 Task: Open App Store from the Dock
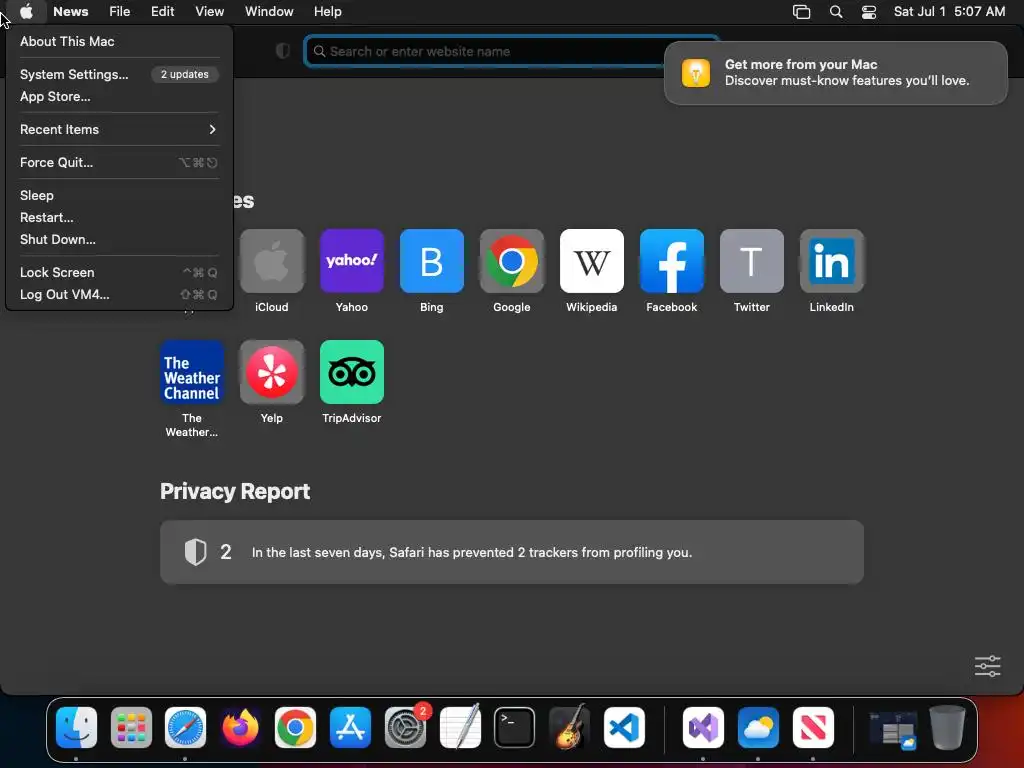[350, 728]
